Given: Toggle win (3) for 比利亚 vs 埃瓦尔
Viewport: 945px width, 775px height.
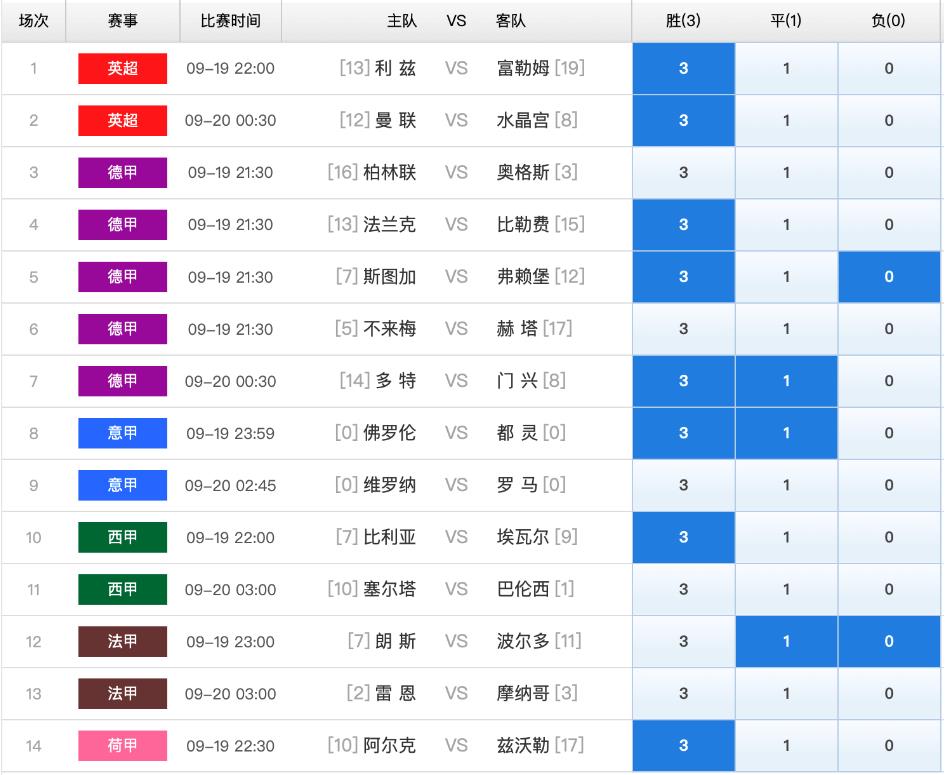Looking at the screenshot, I should point(683,538).
